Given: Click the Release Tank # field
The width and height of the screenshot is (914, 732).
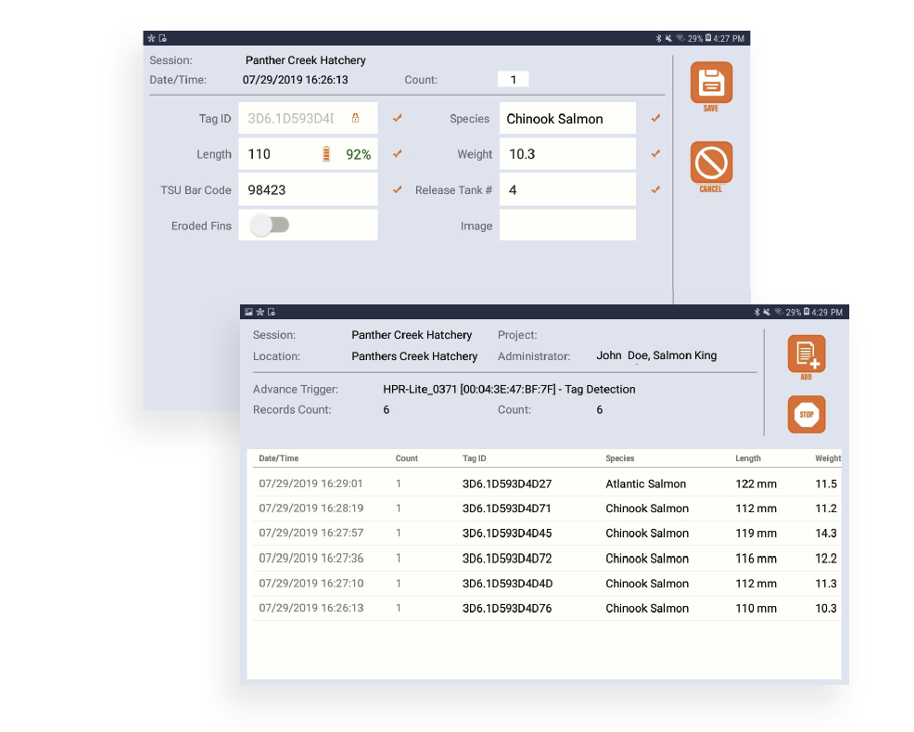Looking at the screenshot, I should 568,189.
